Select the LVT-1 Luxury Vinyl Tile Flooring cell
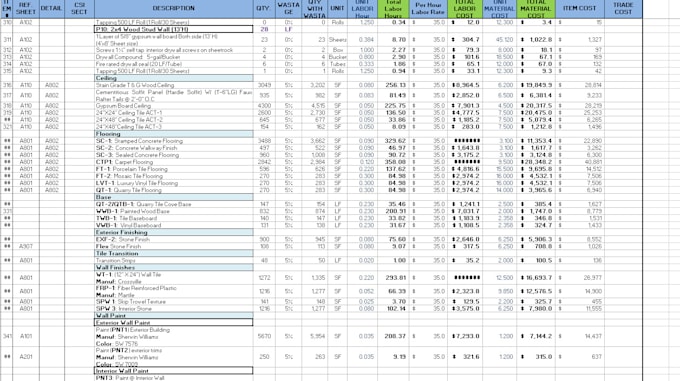The image size is (680, 381). click(173, 183)
